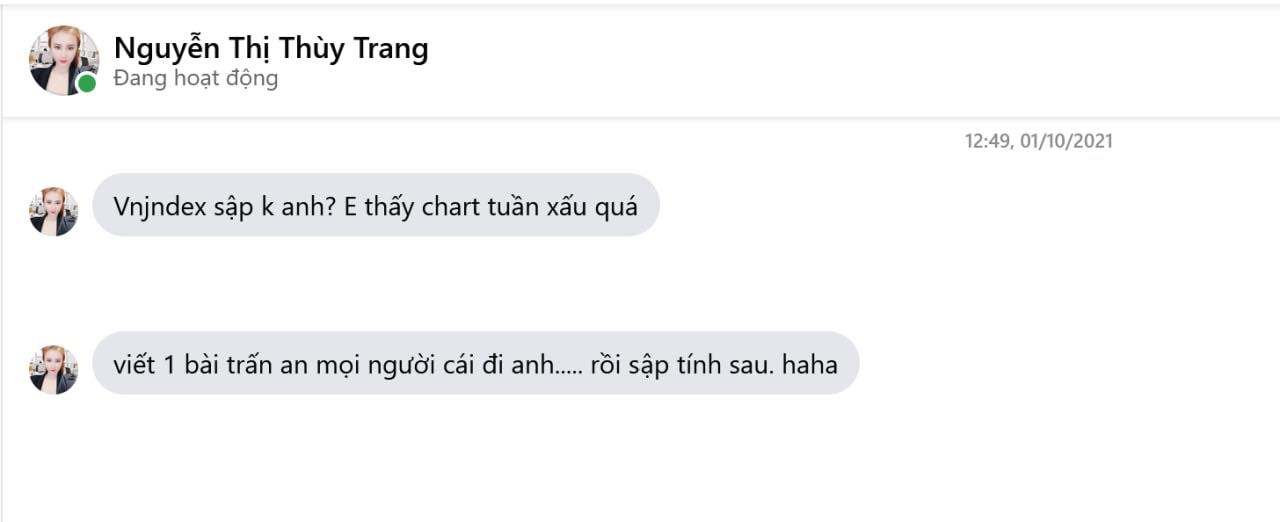Select the 'viết 1 bài trấn an' message bubble

[x=475, y=363]
